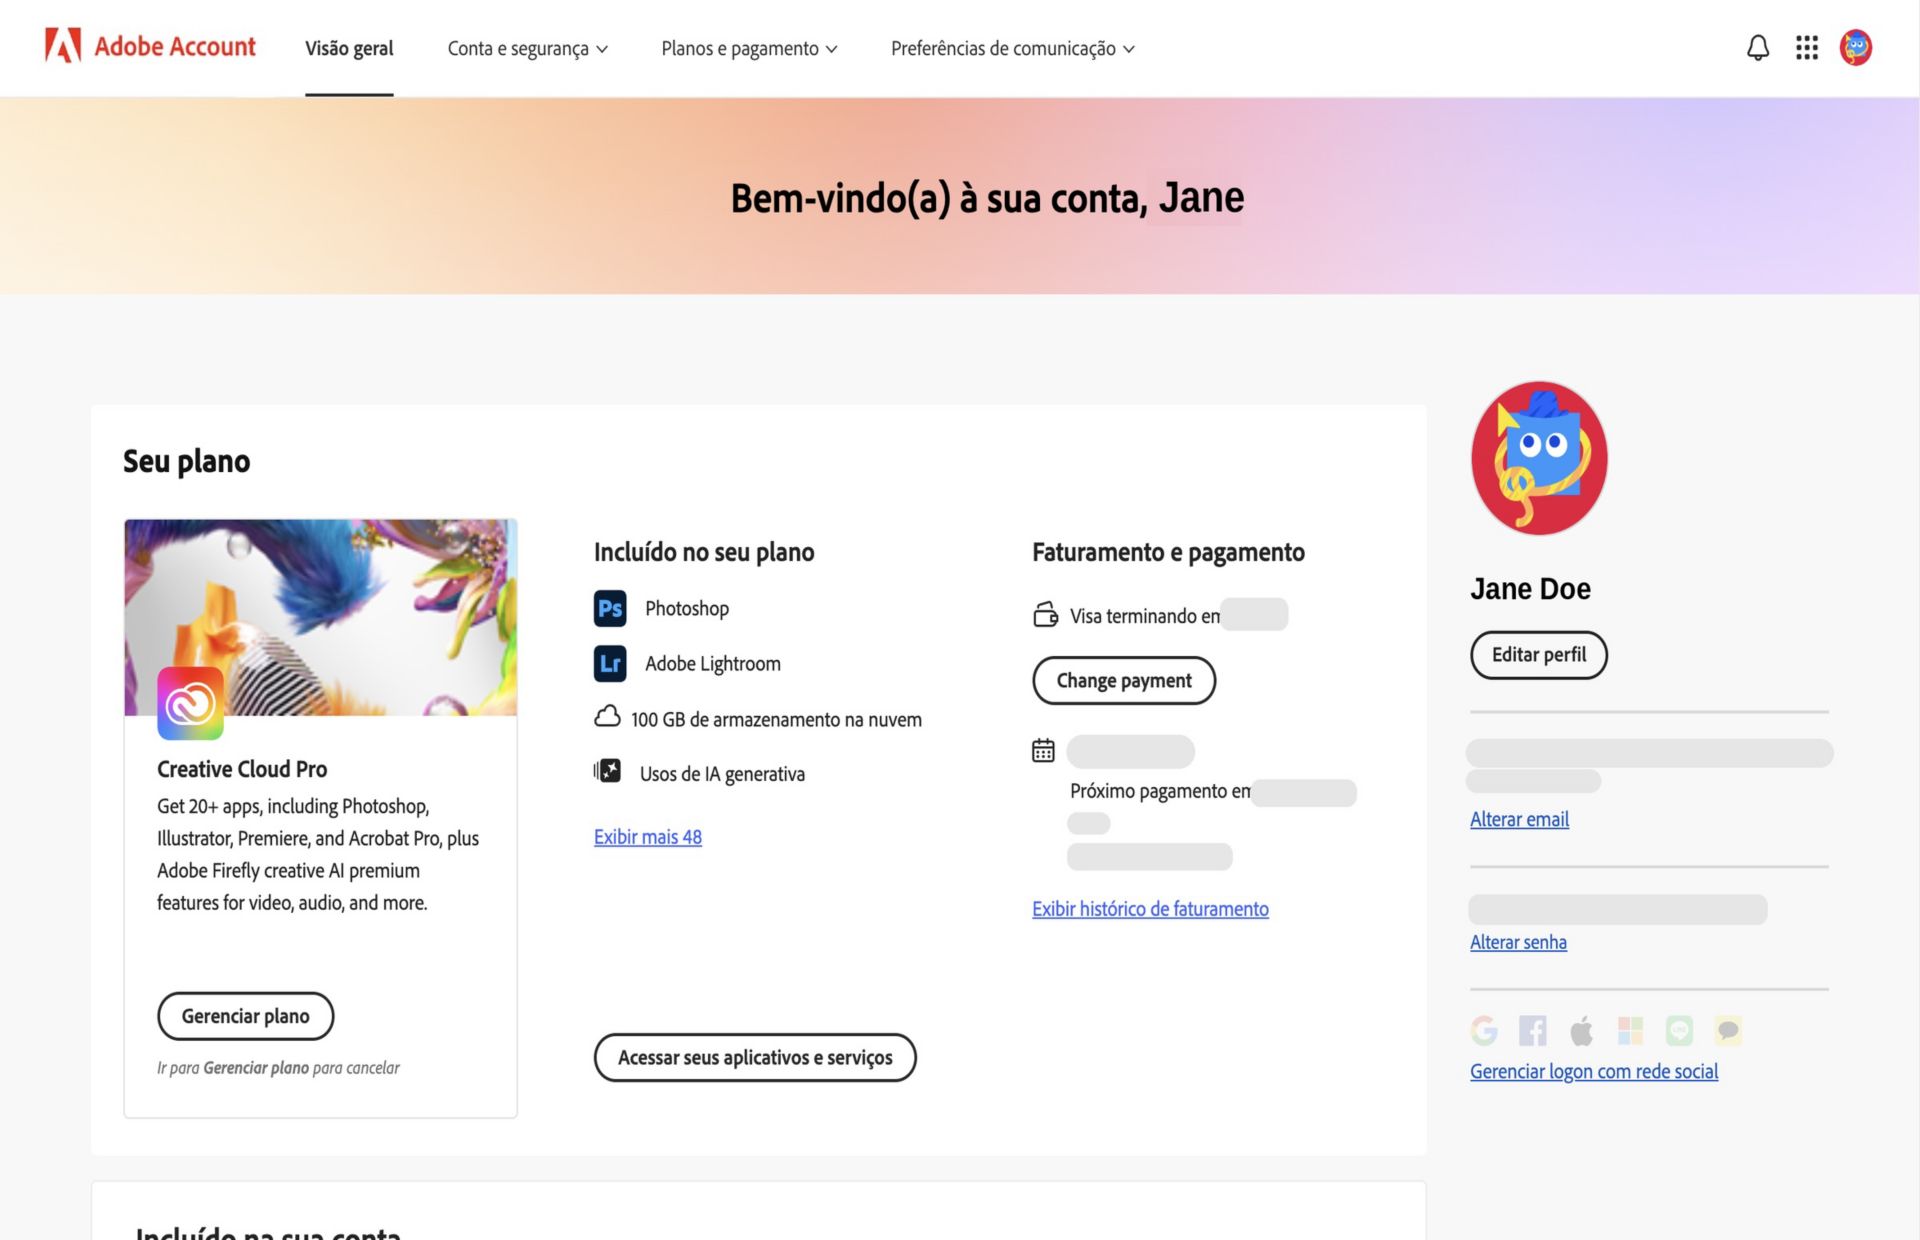Open Exibir histórico de faturamento link
Screen dimensions: 1920x1240
[1150, 909]
